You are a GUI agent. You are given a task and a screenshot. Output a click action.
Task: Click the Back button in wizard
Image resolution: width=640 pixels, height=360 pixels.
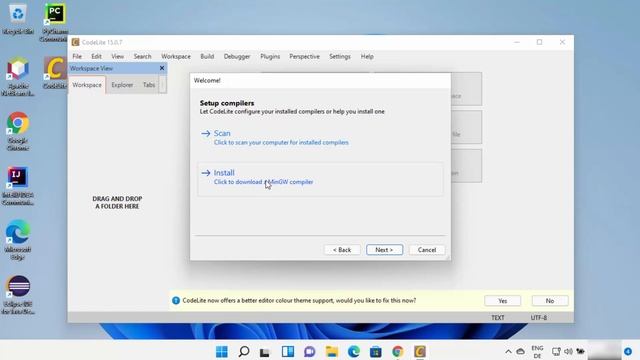pos(342,250)
